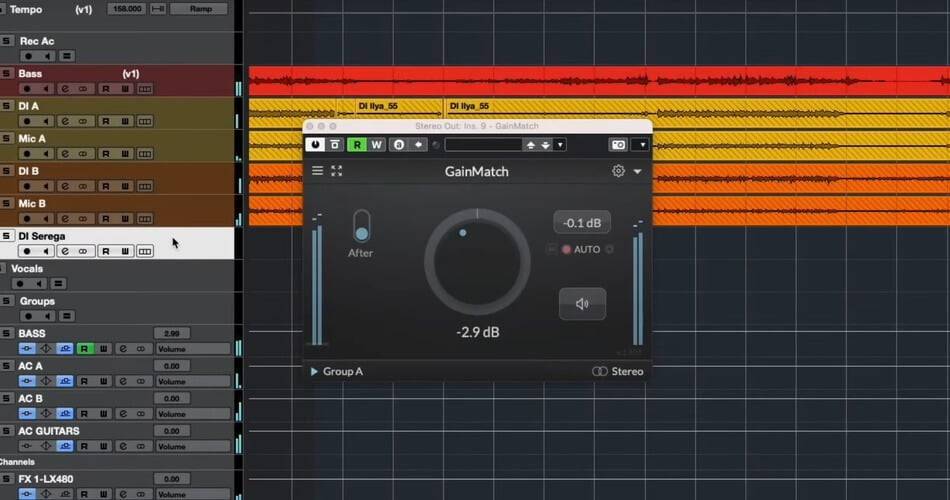Viewport: 950px width, 500px height.
Task: Edit channel settings for AC GUITARS
Action: point(123,447)
